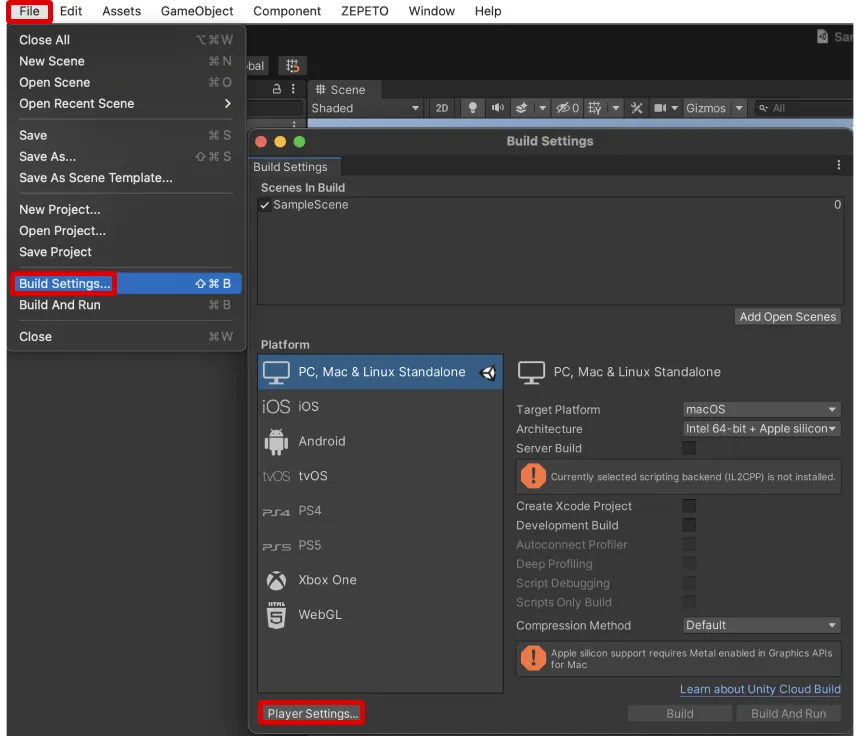Image resolution: width=860 pixels, height=736 pixels.
Task: Tick Deep Profiling checkbox
Action: [x=689, y=563]
